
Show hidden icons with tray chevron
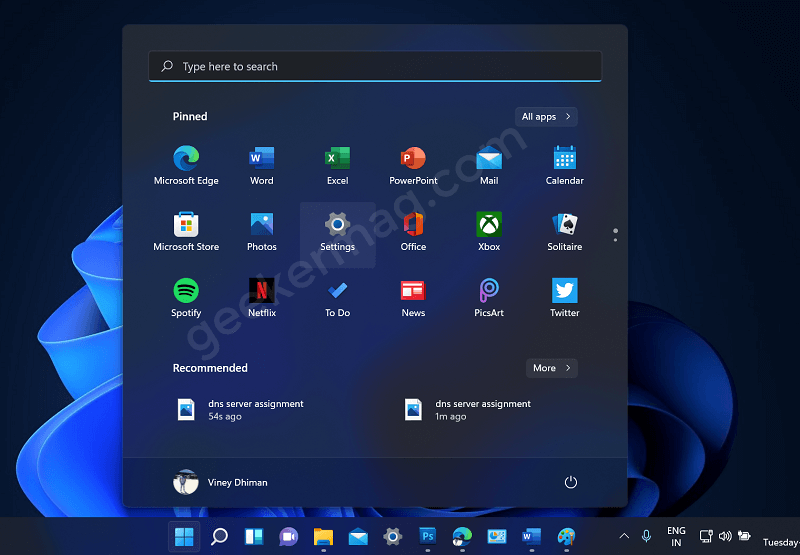[624, 536]
